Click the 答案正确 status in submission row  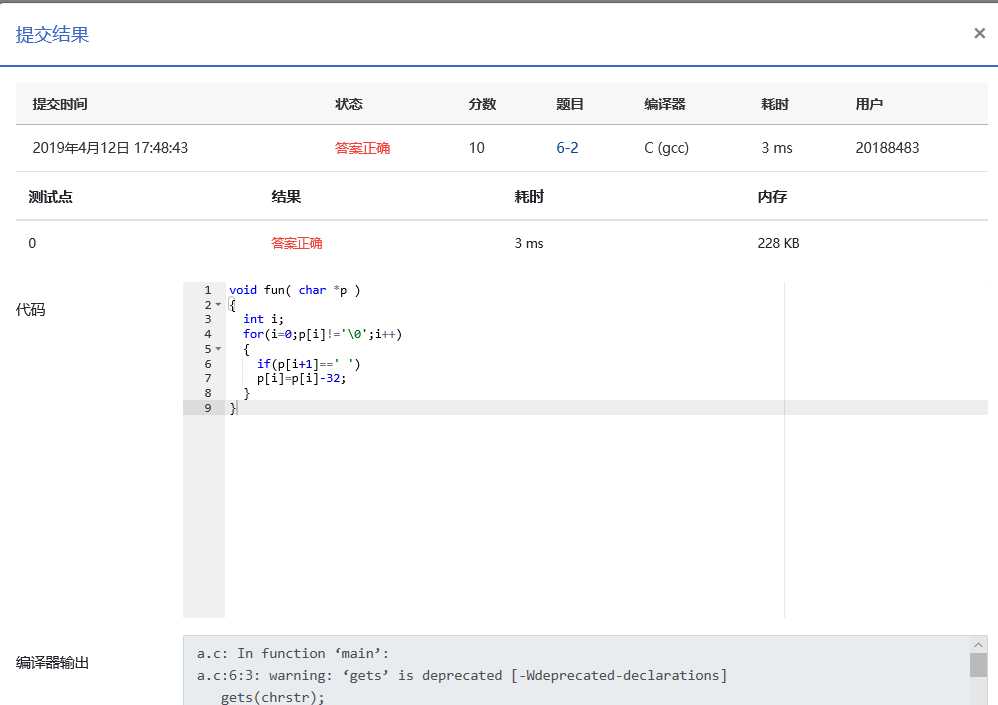(362, 148)
